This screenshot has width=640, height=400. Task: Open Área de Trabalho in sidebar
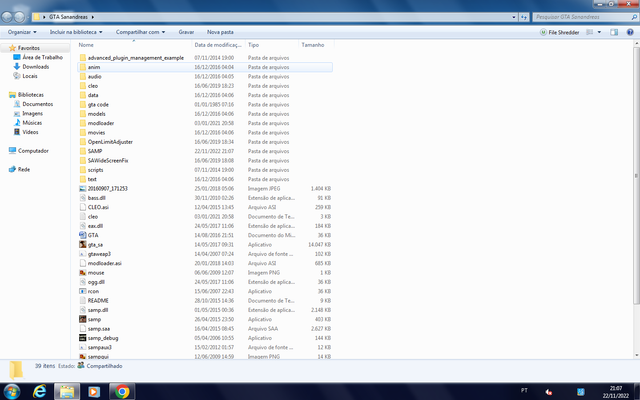coord(38,57)
